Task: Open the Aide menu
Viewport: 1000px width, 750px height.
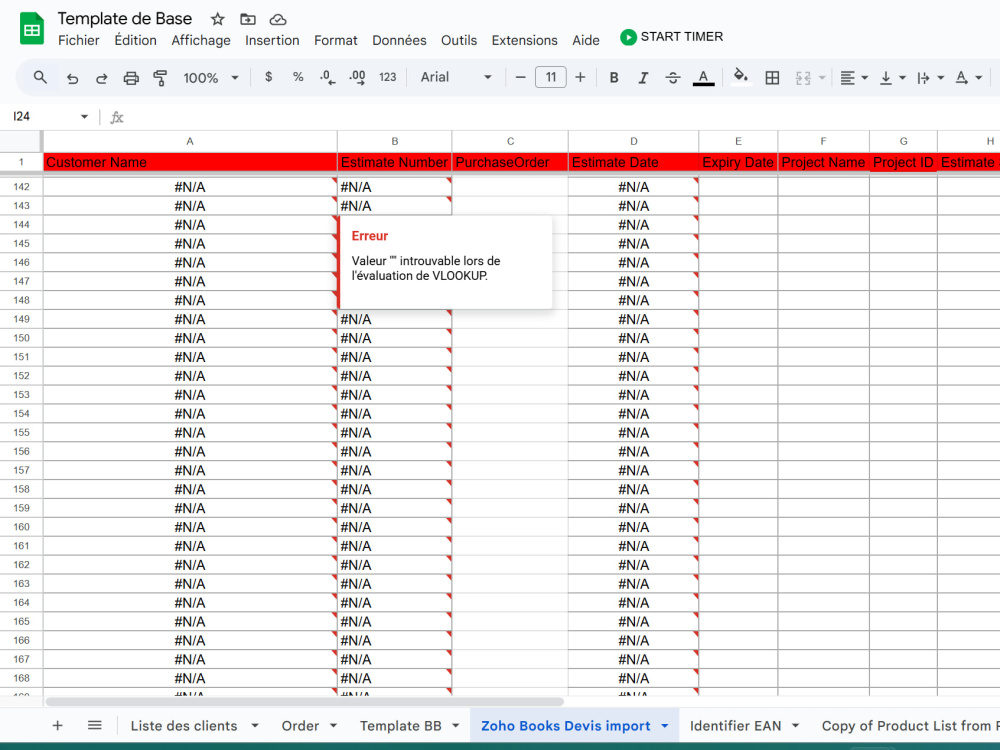Action: 585,40
